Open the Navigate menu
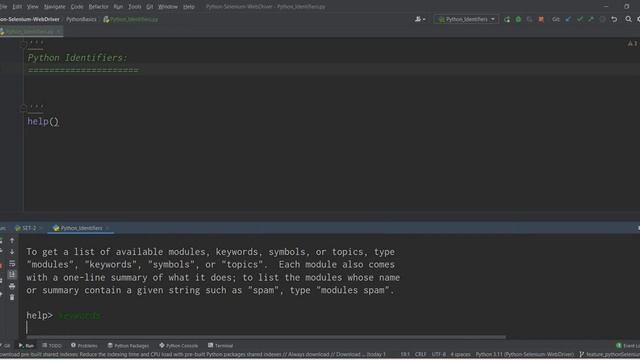Screen dimensions: 640x360 54,7
